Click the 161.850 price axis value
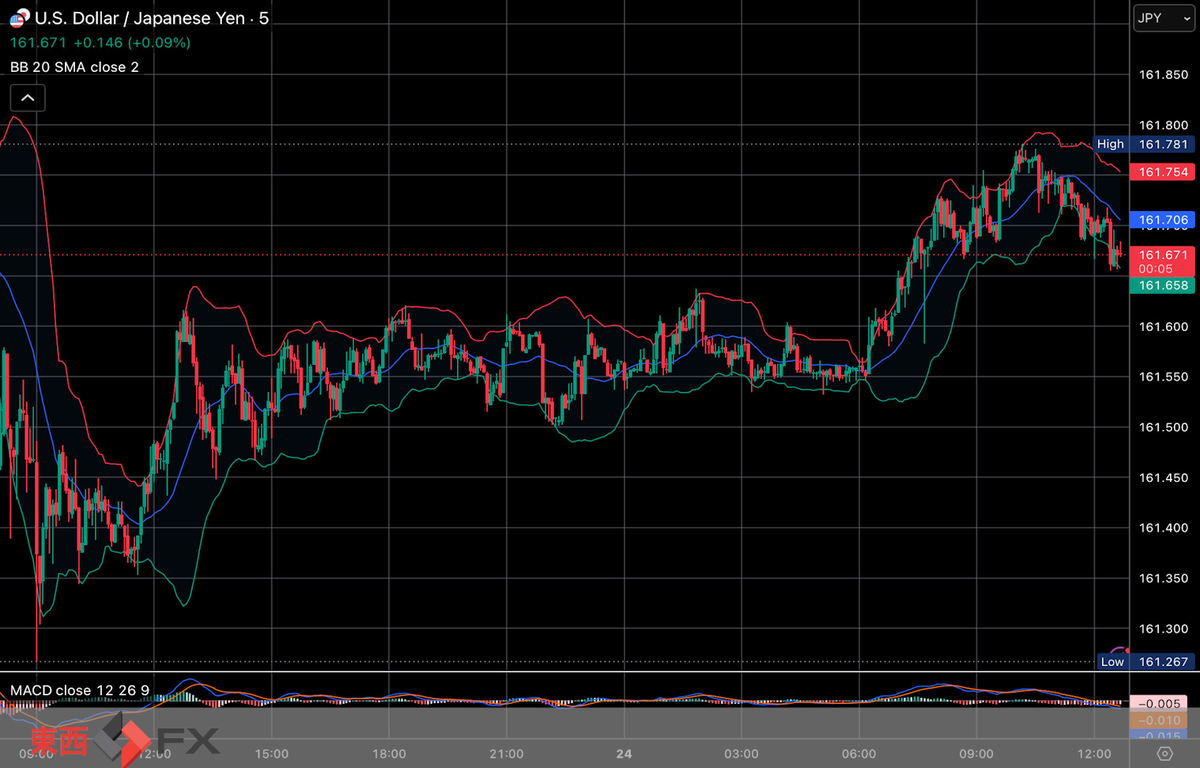The image size is (1200, 768). tap(1164, 75)
